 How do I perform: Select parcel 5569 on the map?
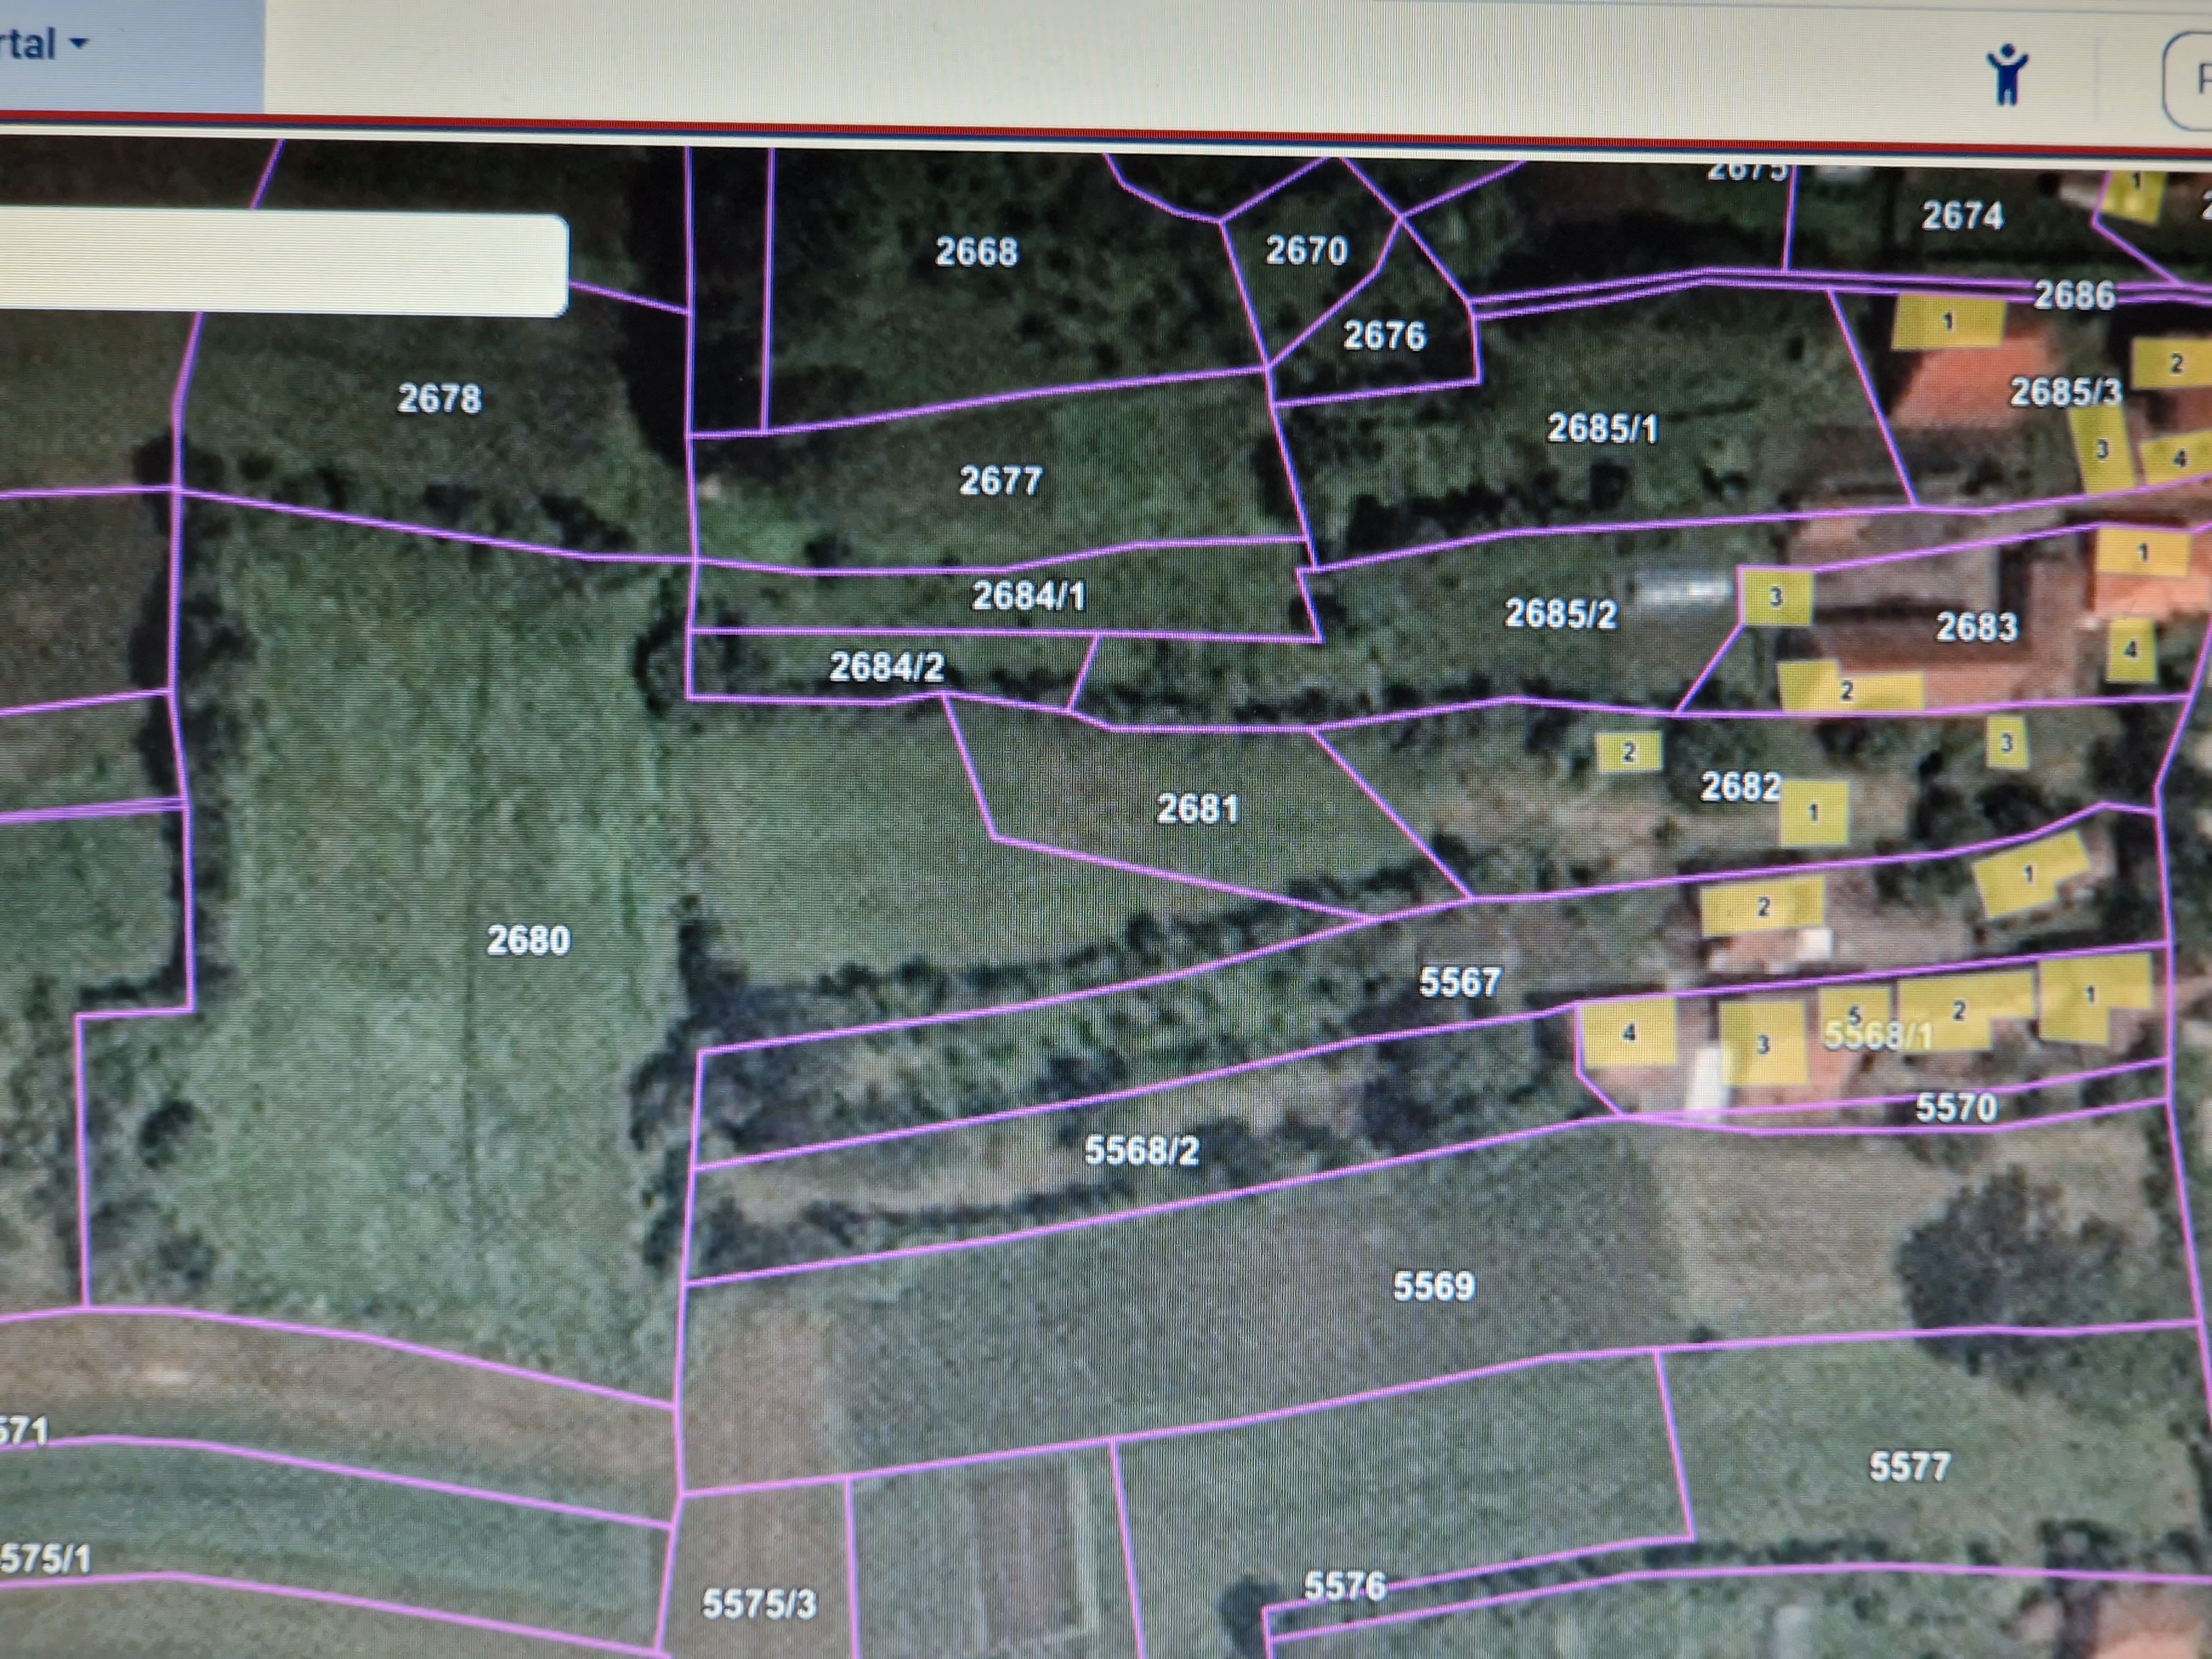click(1433, 1286)
